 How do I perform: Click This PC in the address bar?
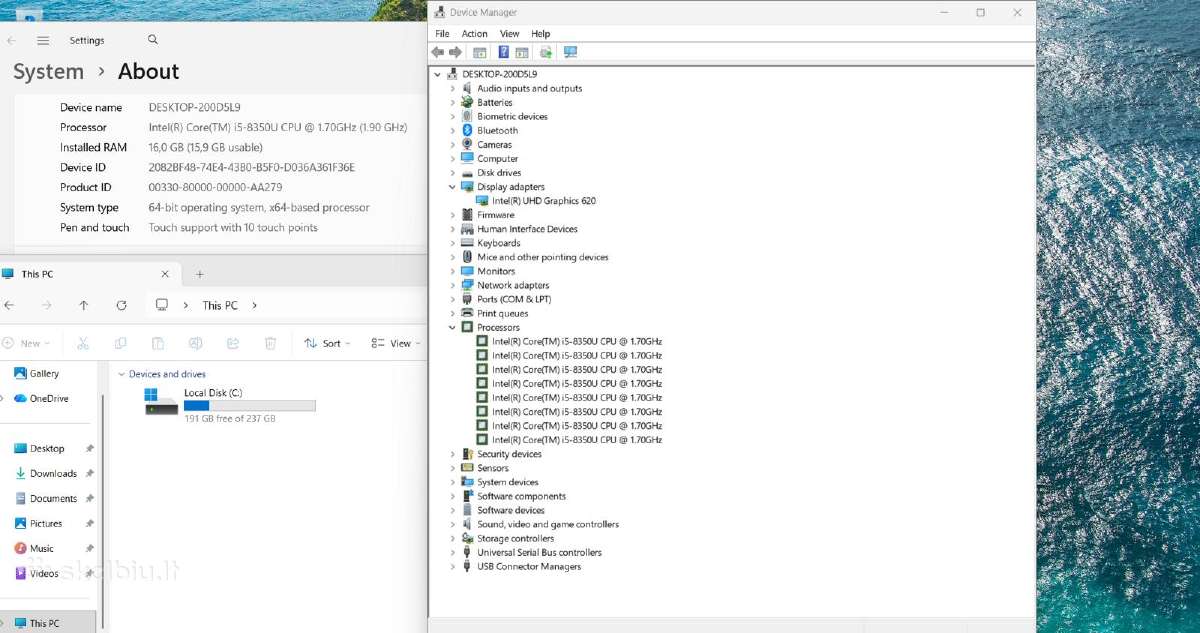[x=220, y=305]
